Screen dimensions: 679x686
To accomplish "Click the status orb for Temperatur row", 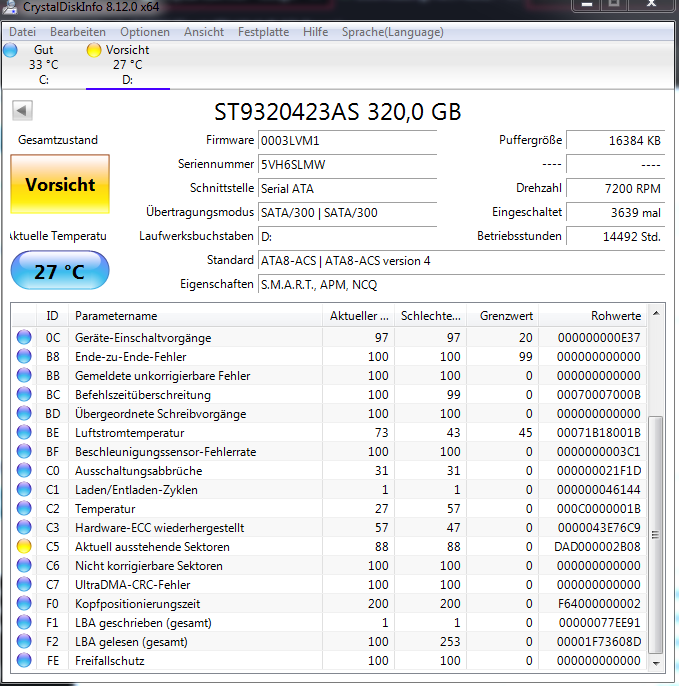I will tap(24, 508).
